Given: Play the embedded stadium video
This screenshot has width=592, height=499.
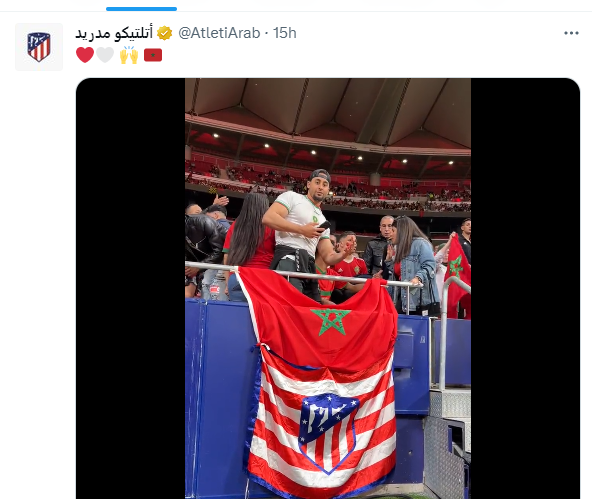Looking at the screenshot, I should tap(328, 288).
